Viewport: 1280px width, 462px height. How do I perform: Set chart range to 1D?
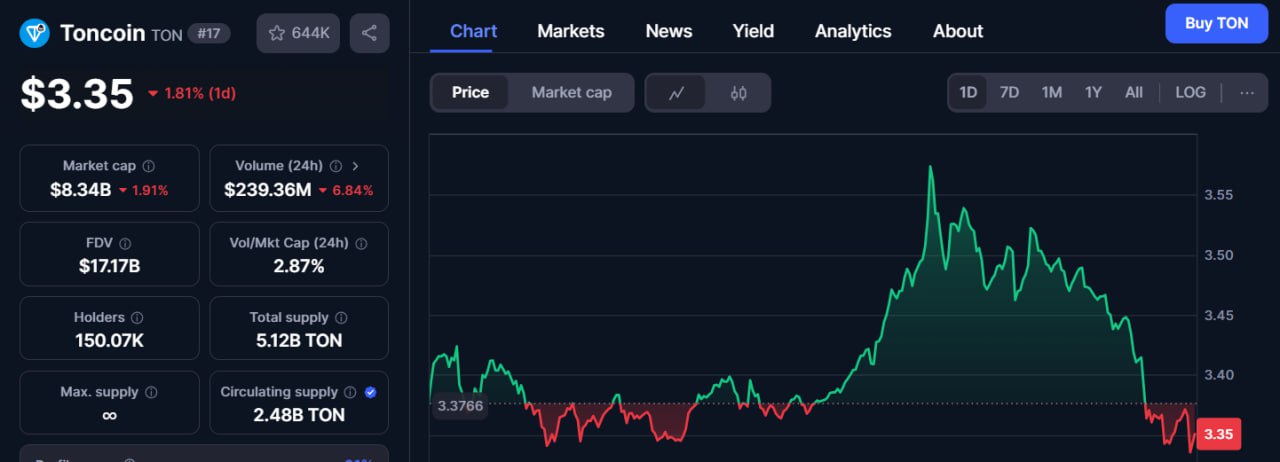tap(968, 92)
